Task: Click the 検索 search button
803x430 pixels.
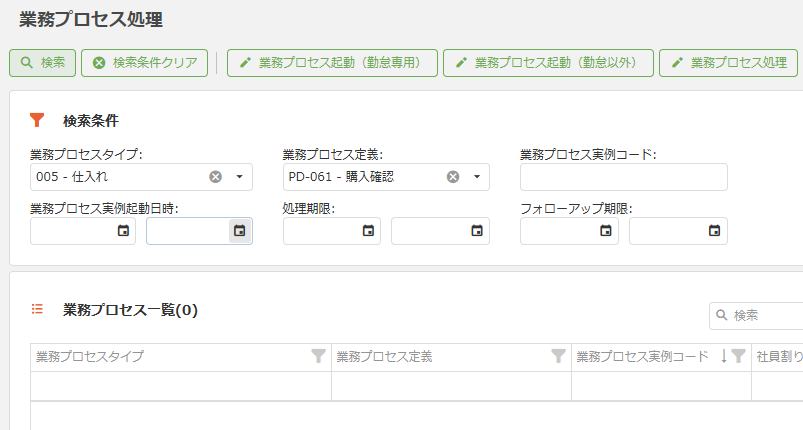Action: (43, 62)
